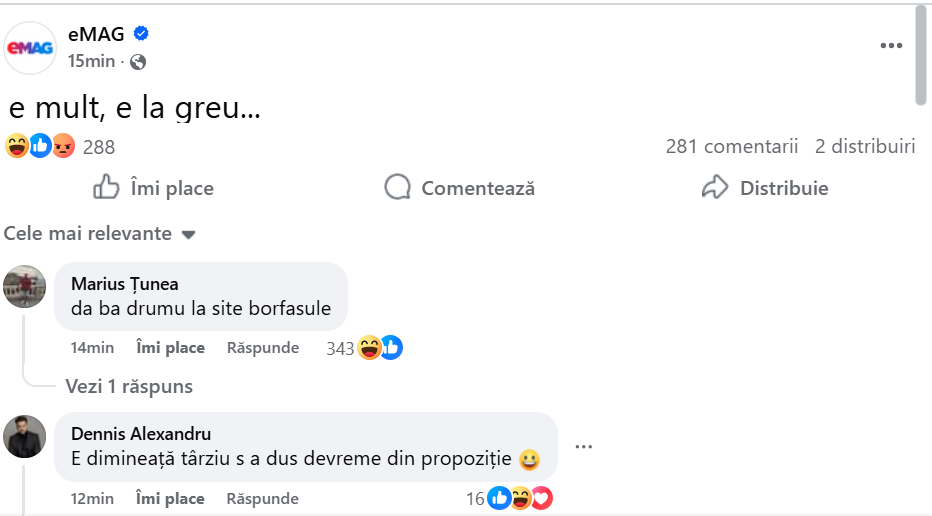Expand Vezi 1 răspuns replies
Viewport: 932px width, 516px height.
pyautogui.click(x=129, y=386)
